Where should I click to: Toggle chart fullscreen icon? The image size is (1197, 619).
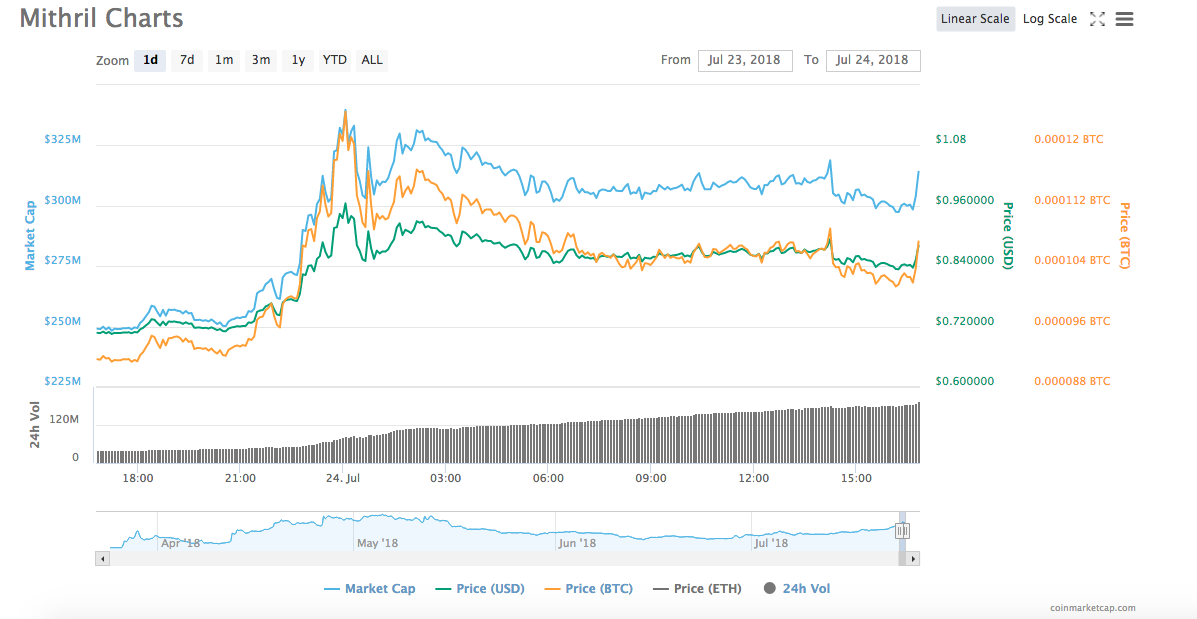(1097, 19)
